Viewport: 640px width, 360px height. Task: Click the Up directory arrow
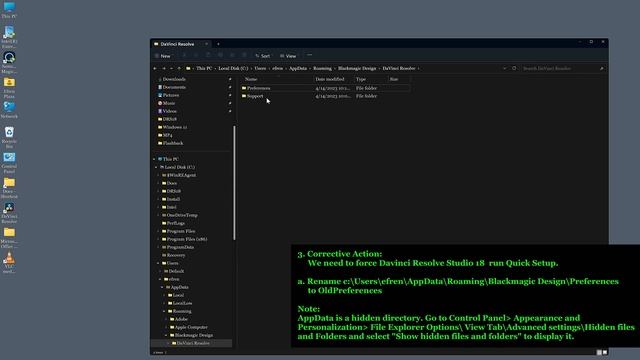click(x=179, y=69)
